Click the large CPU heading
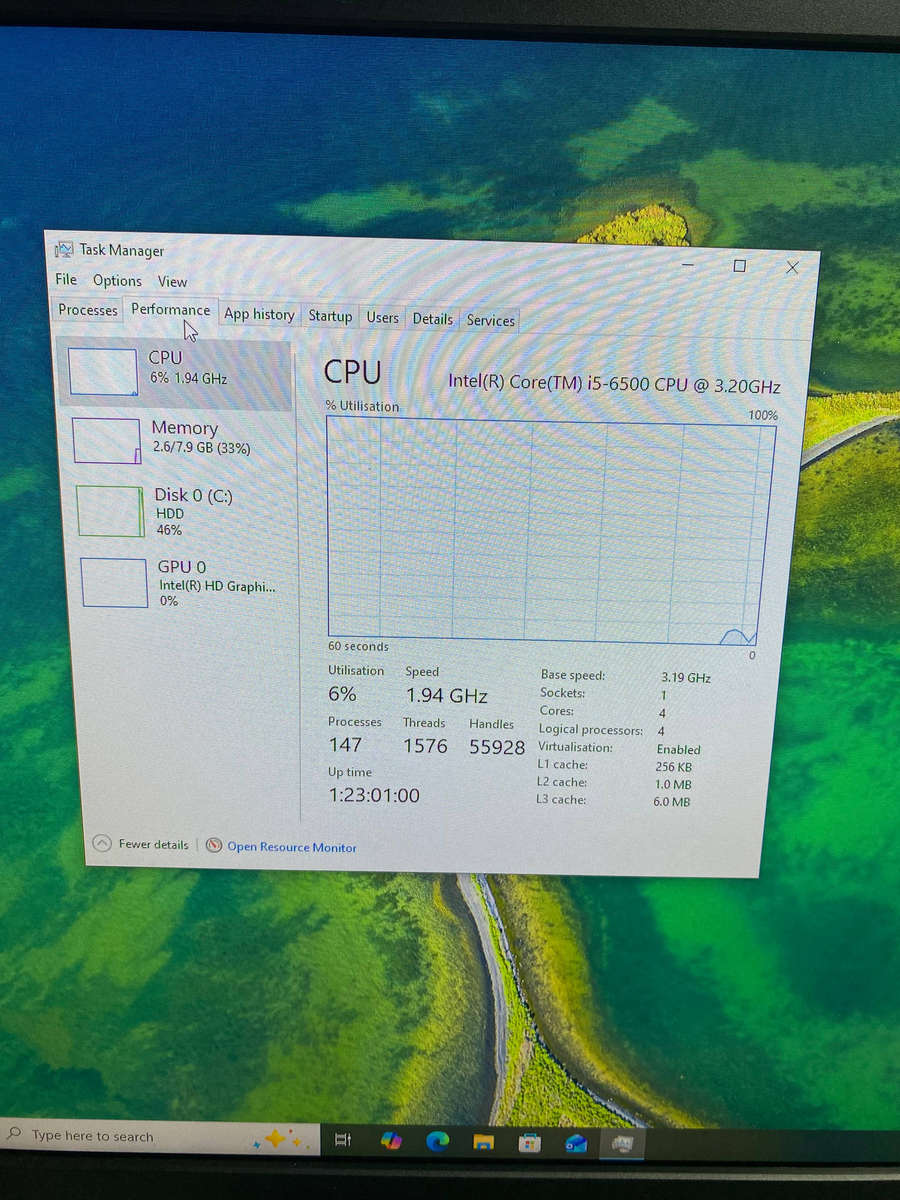 click(x=353, y=372)
